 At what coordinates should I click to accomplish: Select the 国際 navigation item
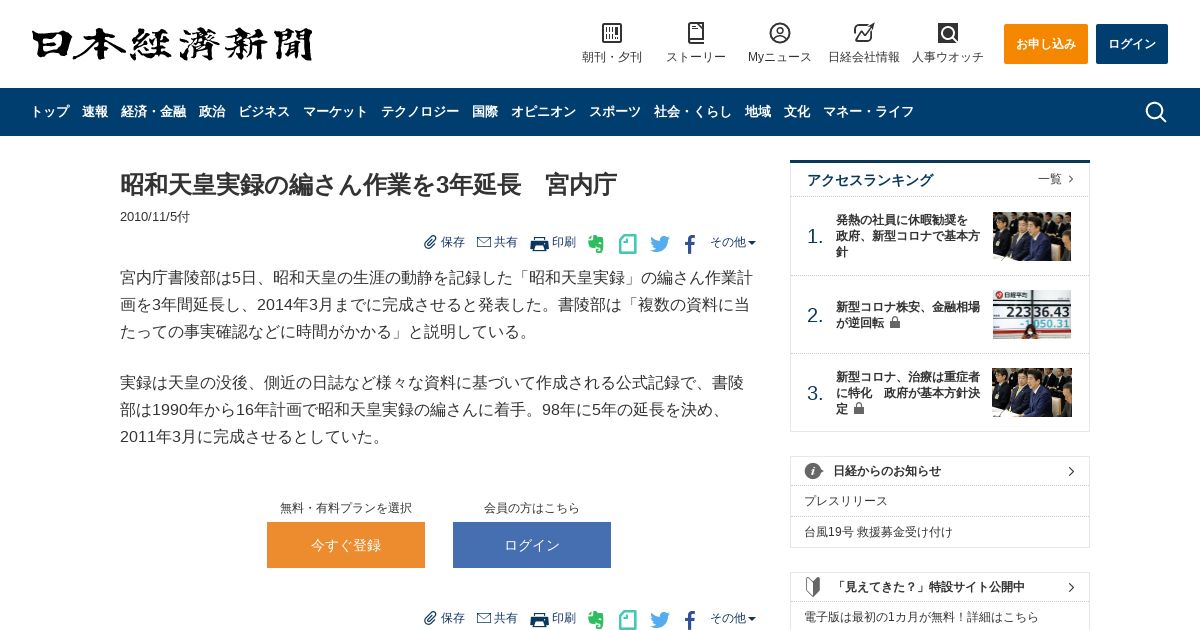click(485, 112)
